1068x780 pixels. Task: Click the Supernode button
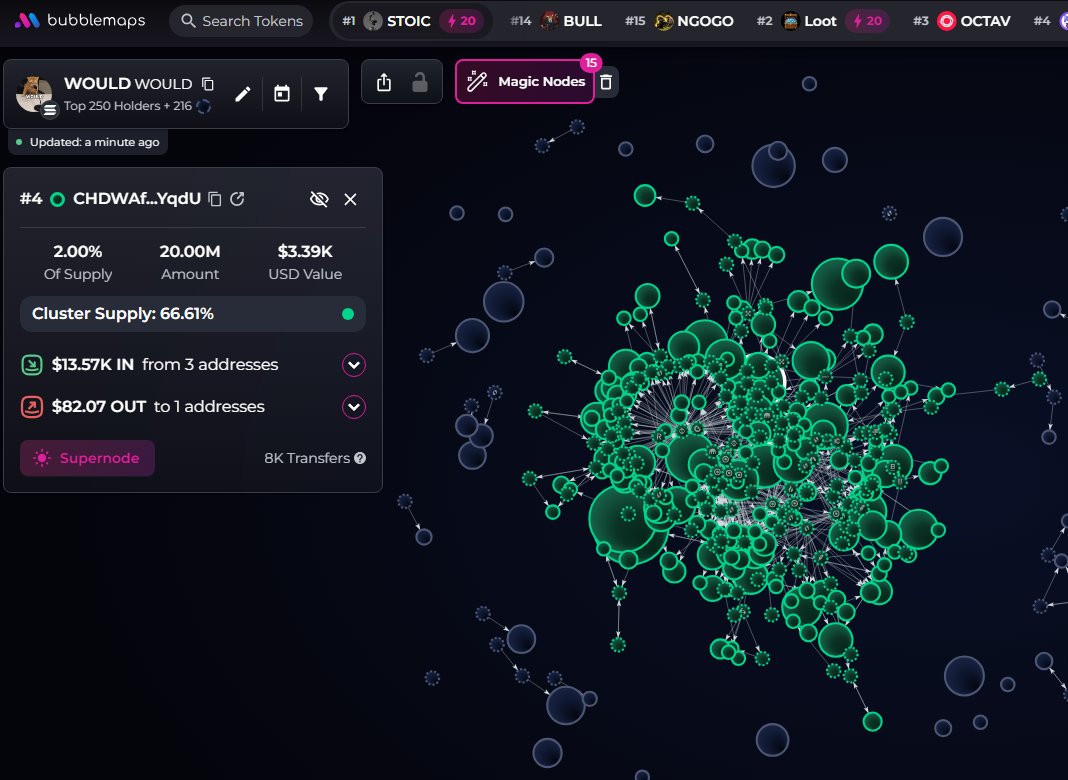87,458
